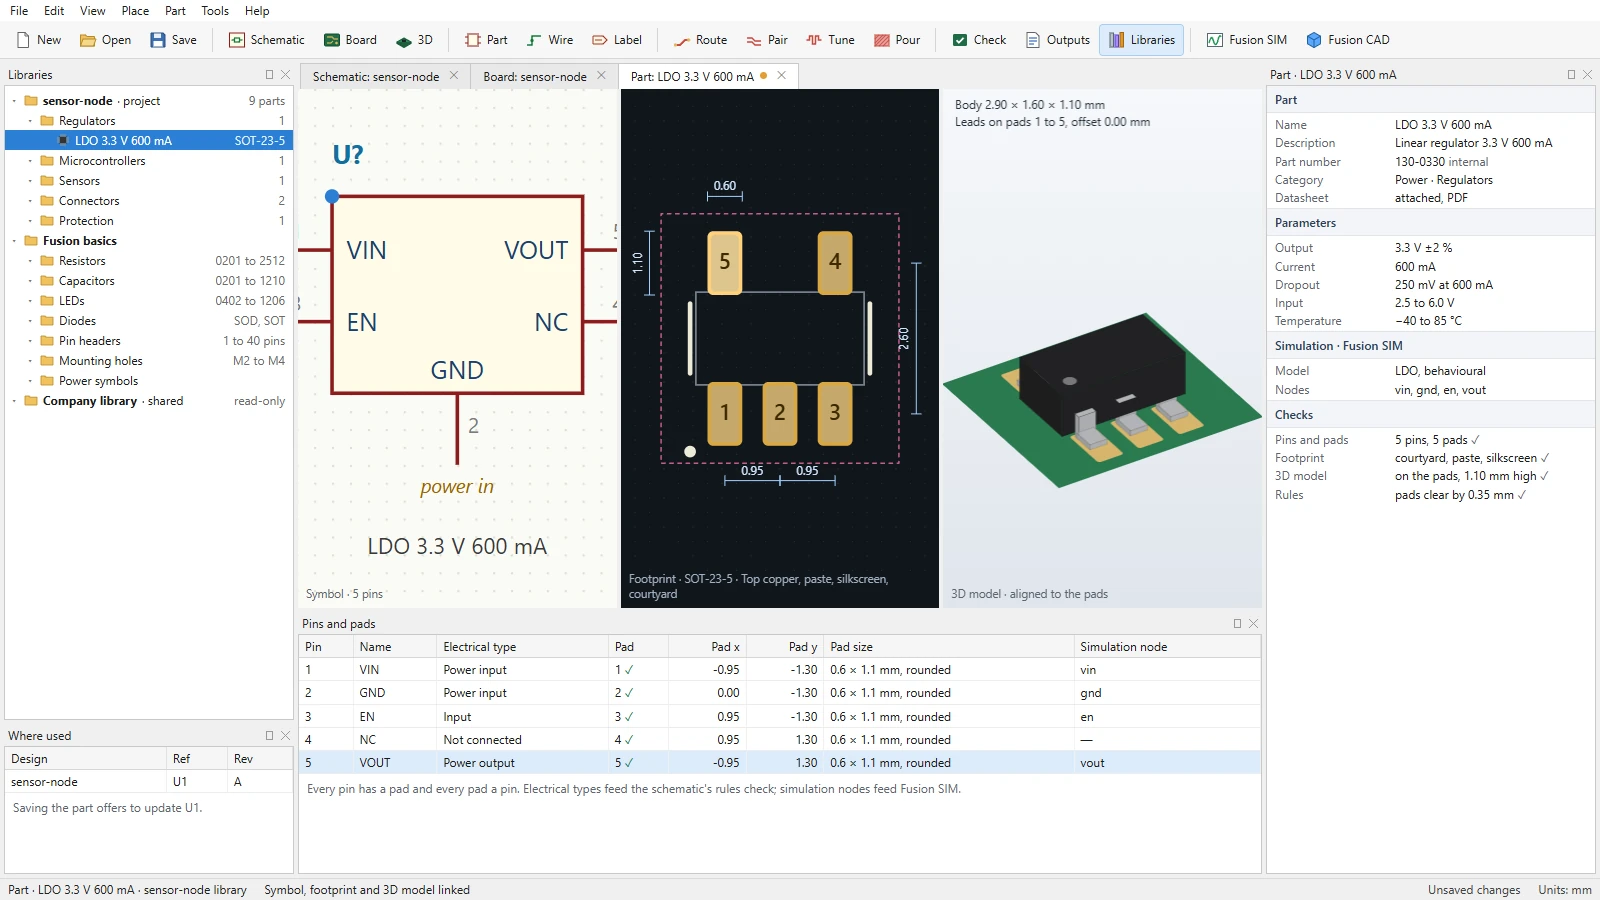Select the Capacitors library folder
The image size is (1600, 900).
click(149, 281)
